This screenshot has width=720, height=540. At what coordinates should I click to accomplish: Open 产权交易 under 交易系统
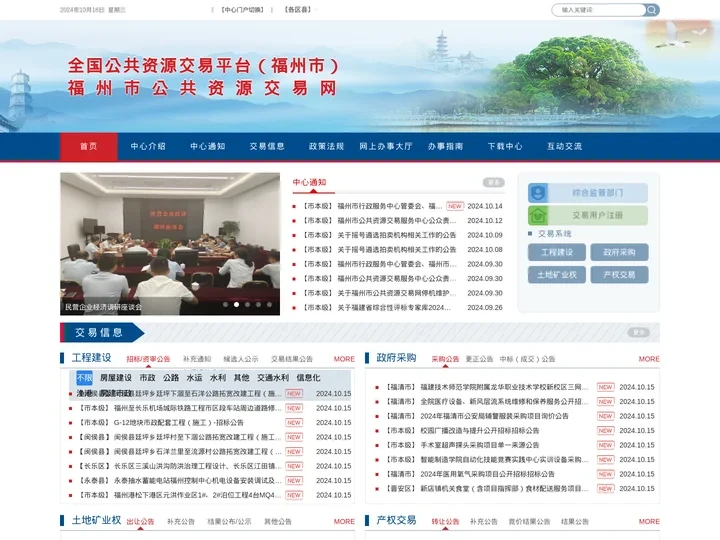tap(619, 275)
